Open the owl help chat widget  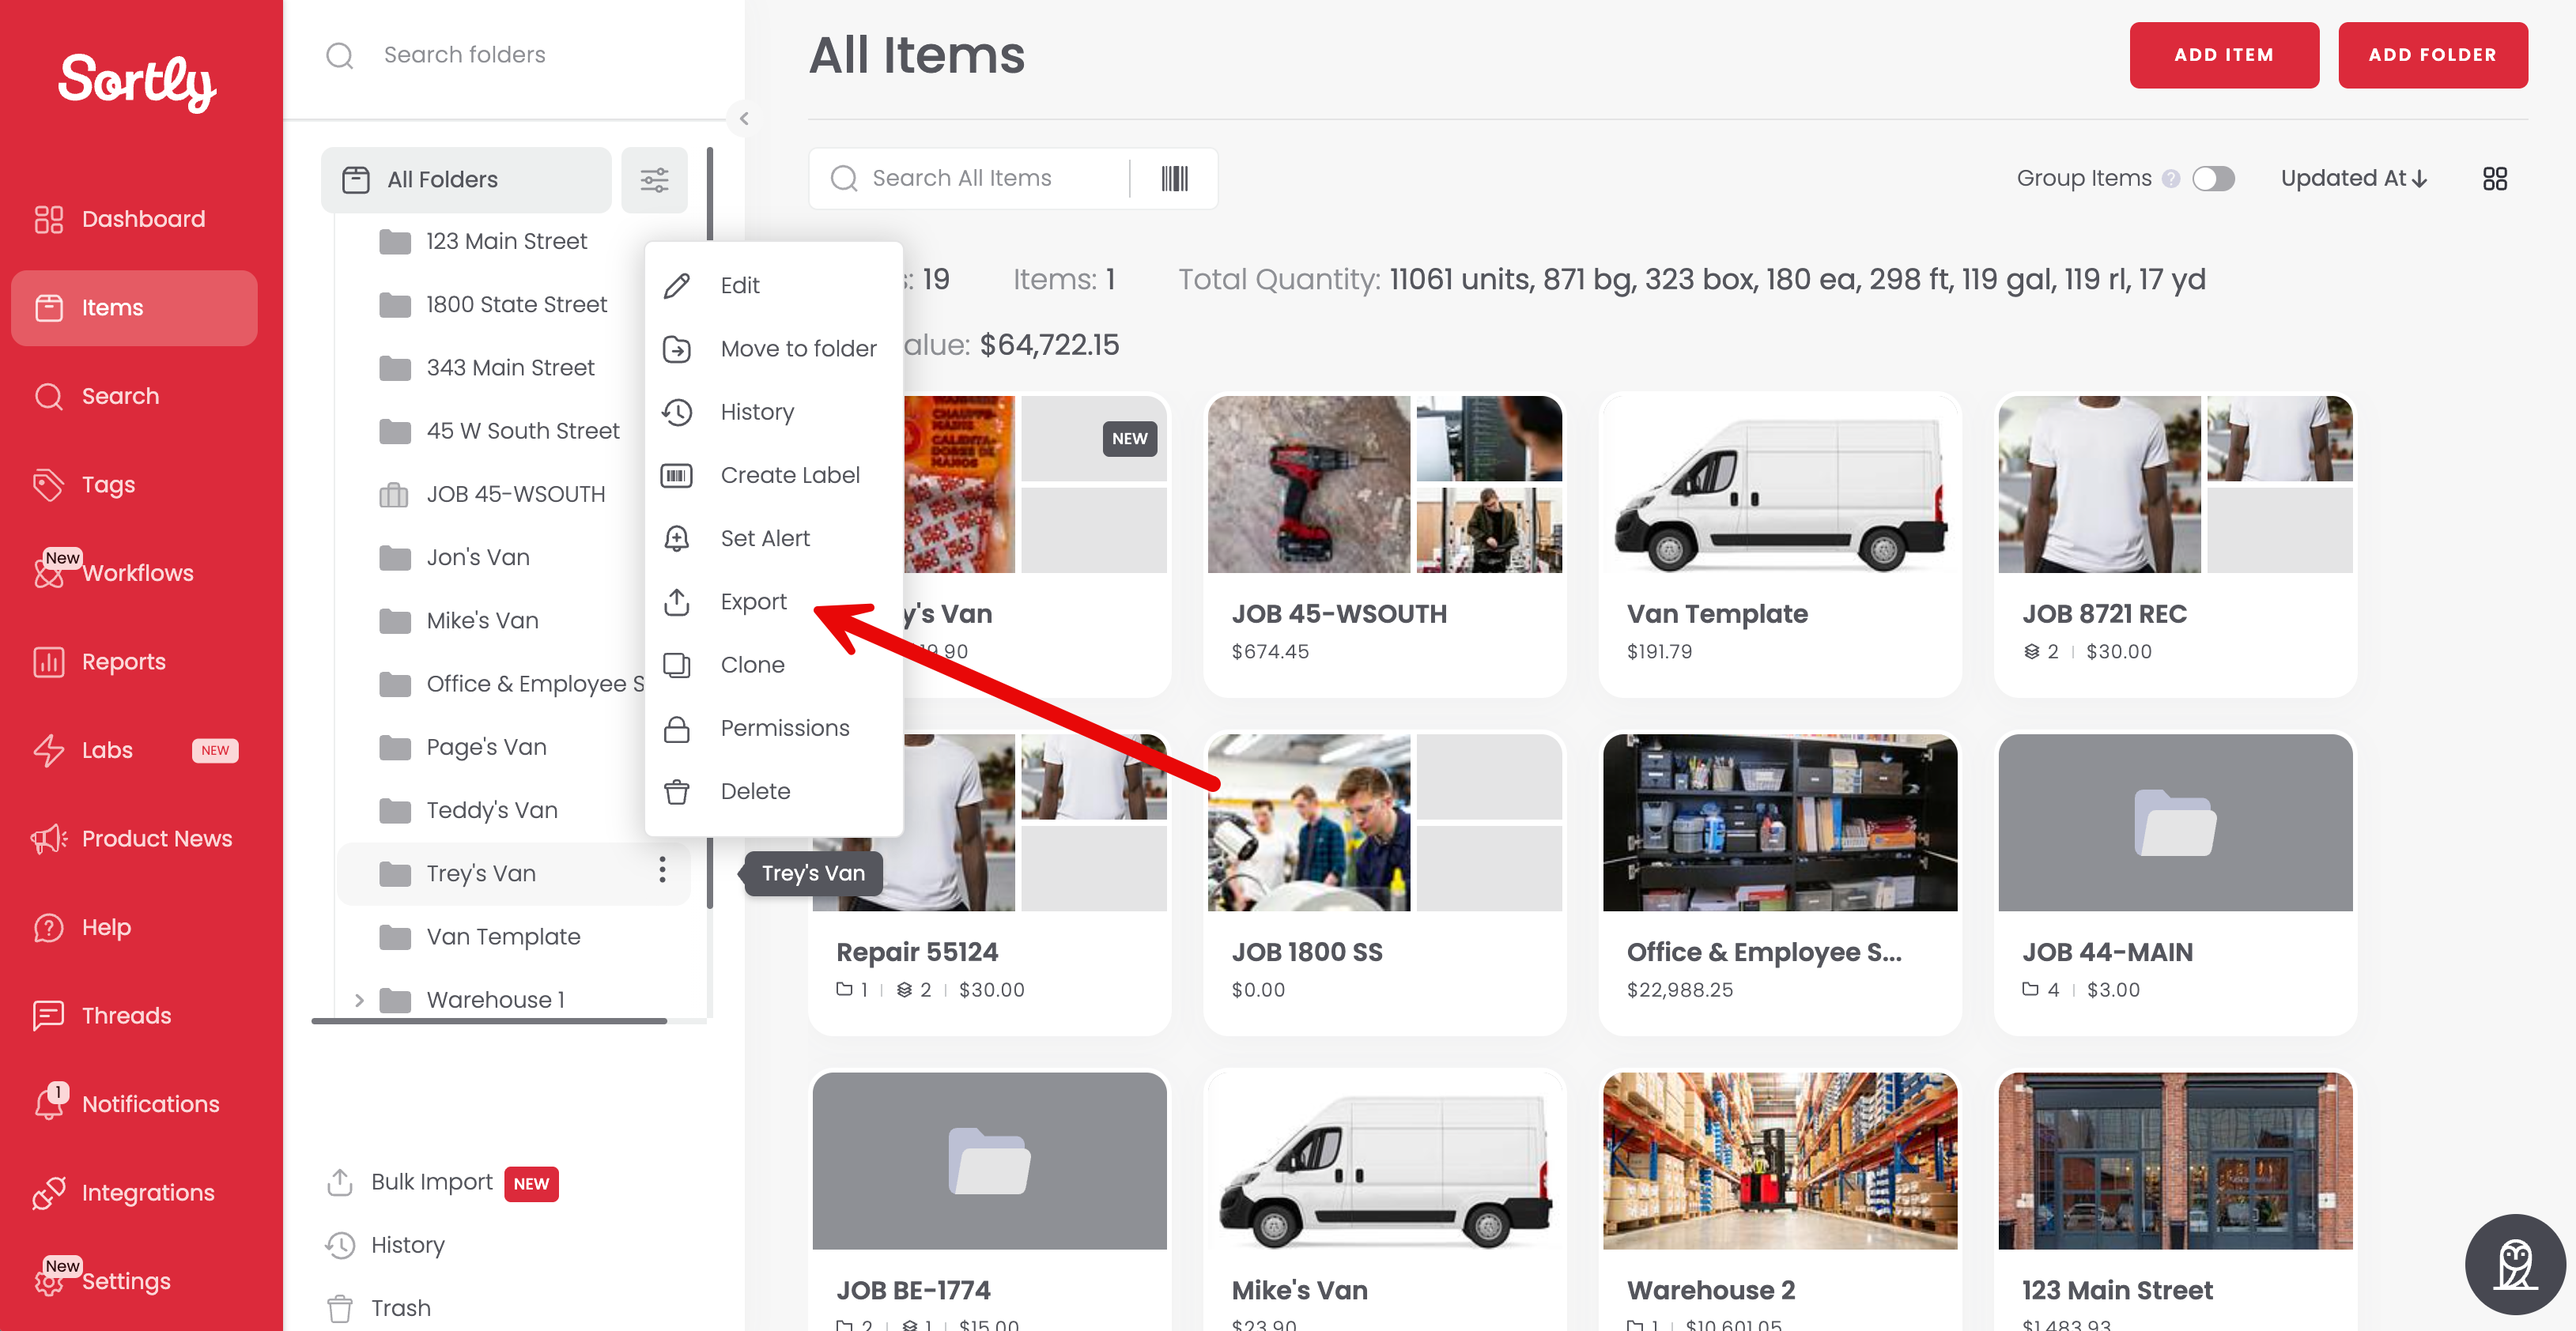pyautogui.click(x=2515, y=1264)
